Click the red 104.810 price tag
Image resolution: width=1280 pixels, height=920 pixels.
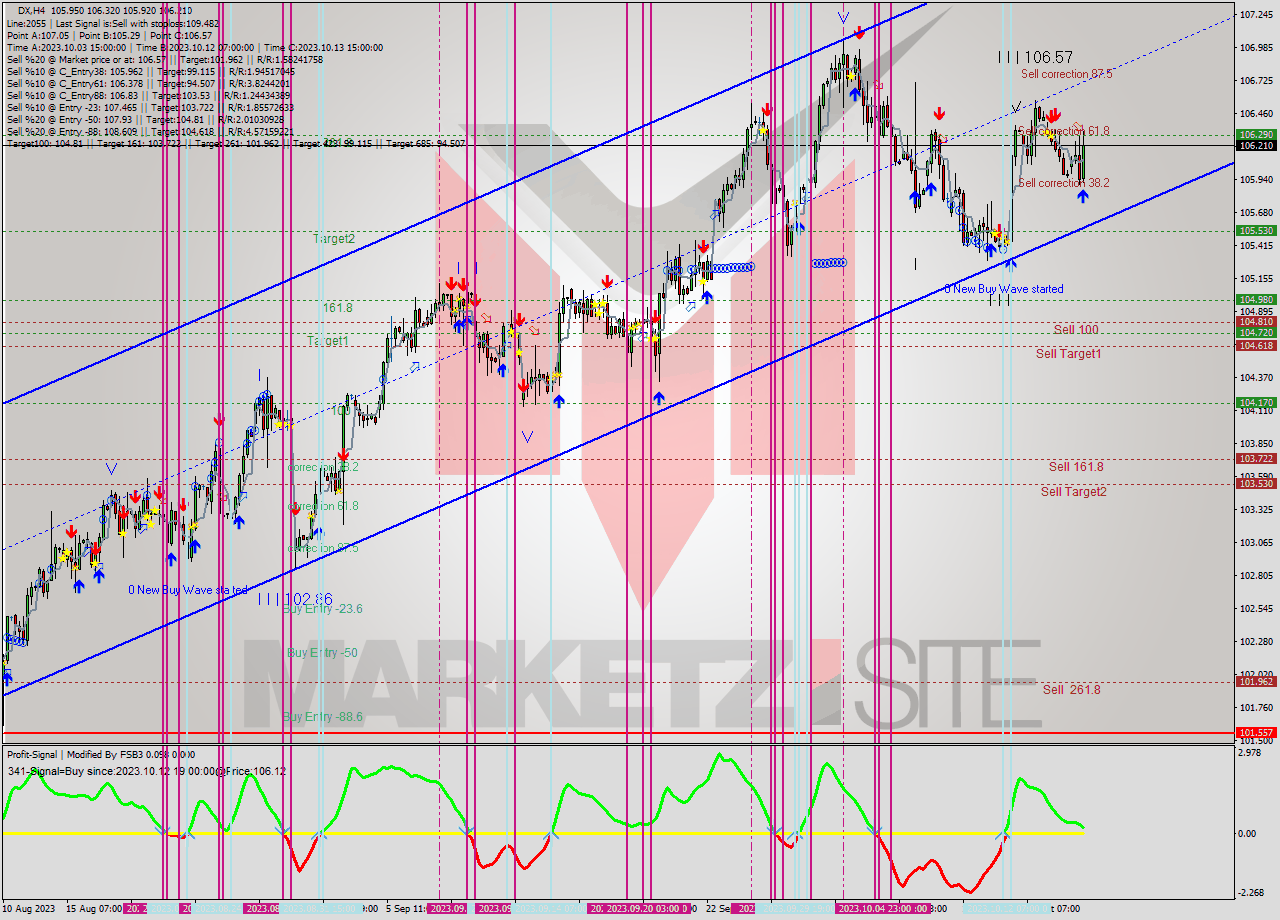(x=1256, y=321)
